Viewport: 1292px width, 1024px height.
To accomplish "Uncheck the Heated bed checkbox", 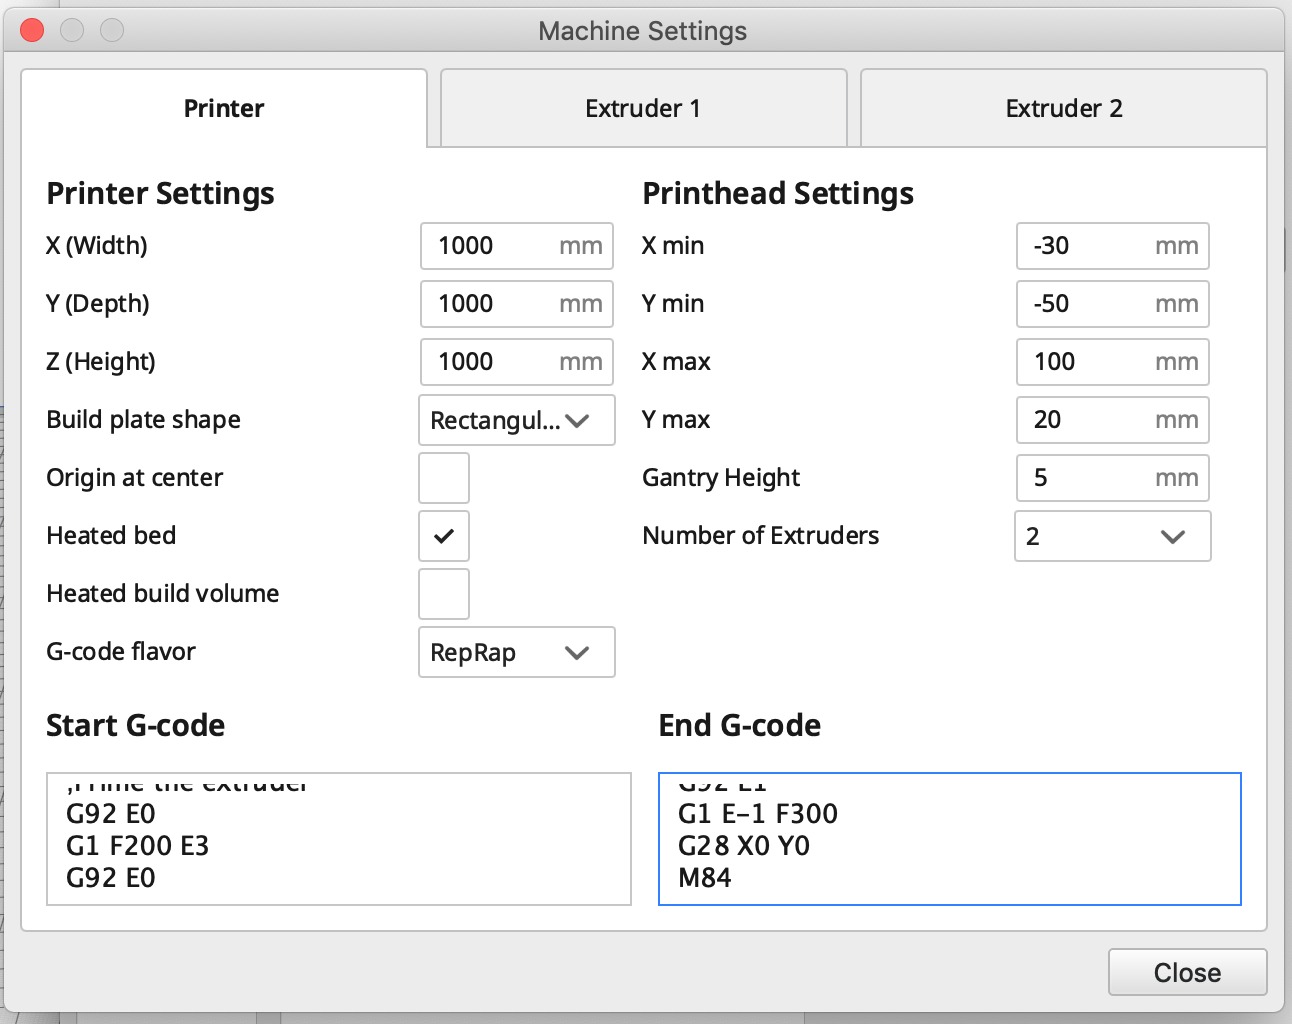I will click(x=443, y=536).
